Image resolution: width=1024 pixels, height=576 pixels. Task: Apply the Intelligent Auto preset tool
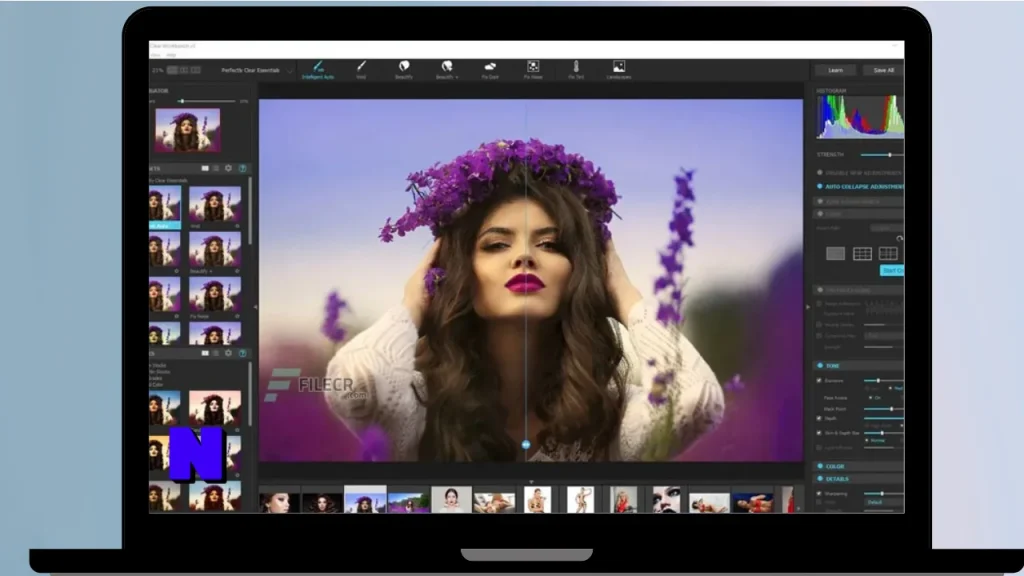click(318, 70)
